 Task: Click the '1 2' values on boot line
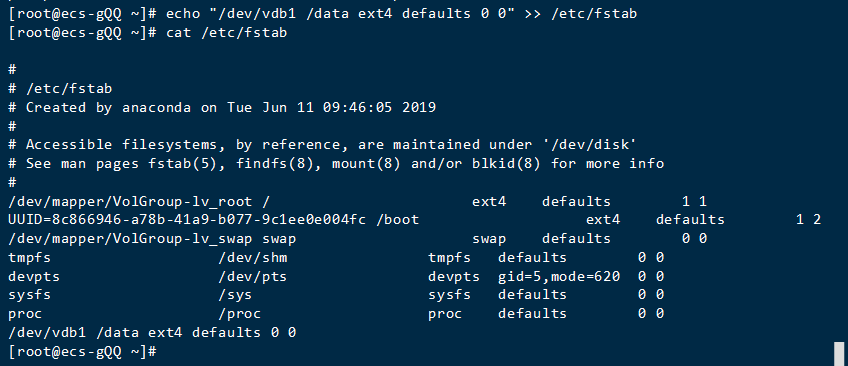(809, 219)
